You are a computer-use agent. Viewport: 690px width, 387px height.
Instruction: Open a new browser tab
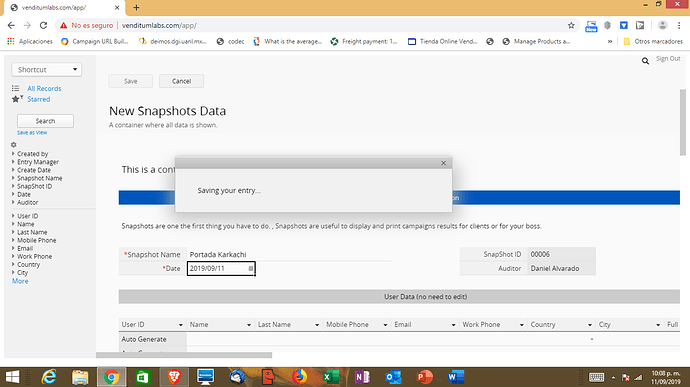136,7
